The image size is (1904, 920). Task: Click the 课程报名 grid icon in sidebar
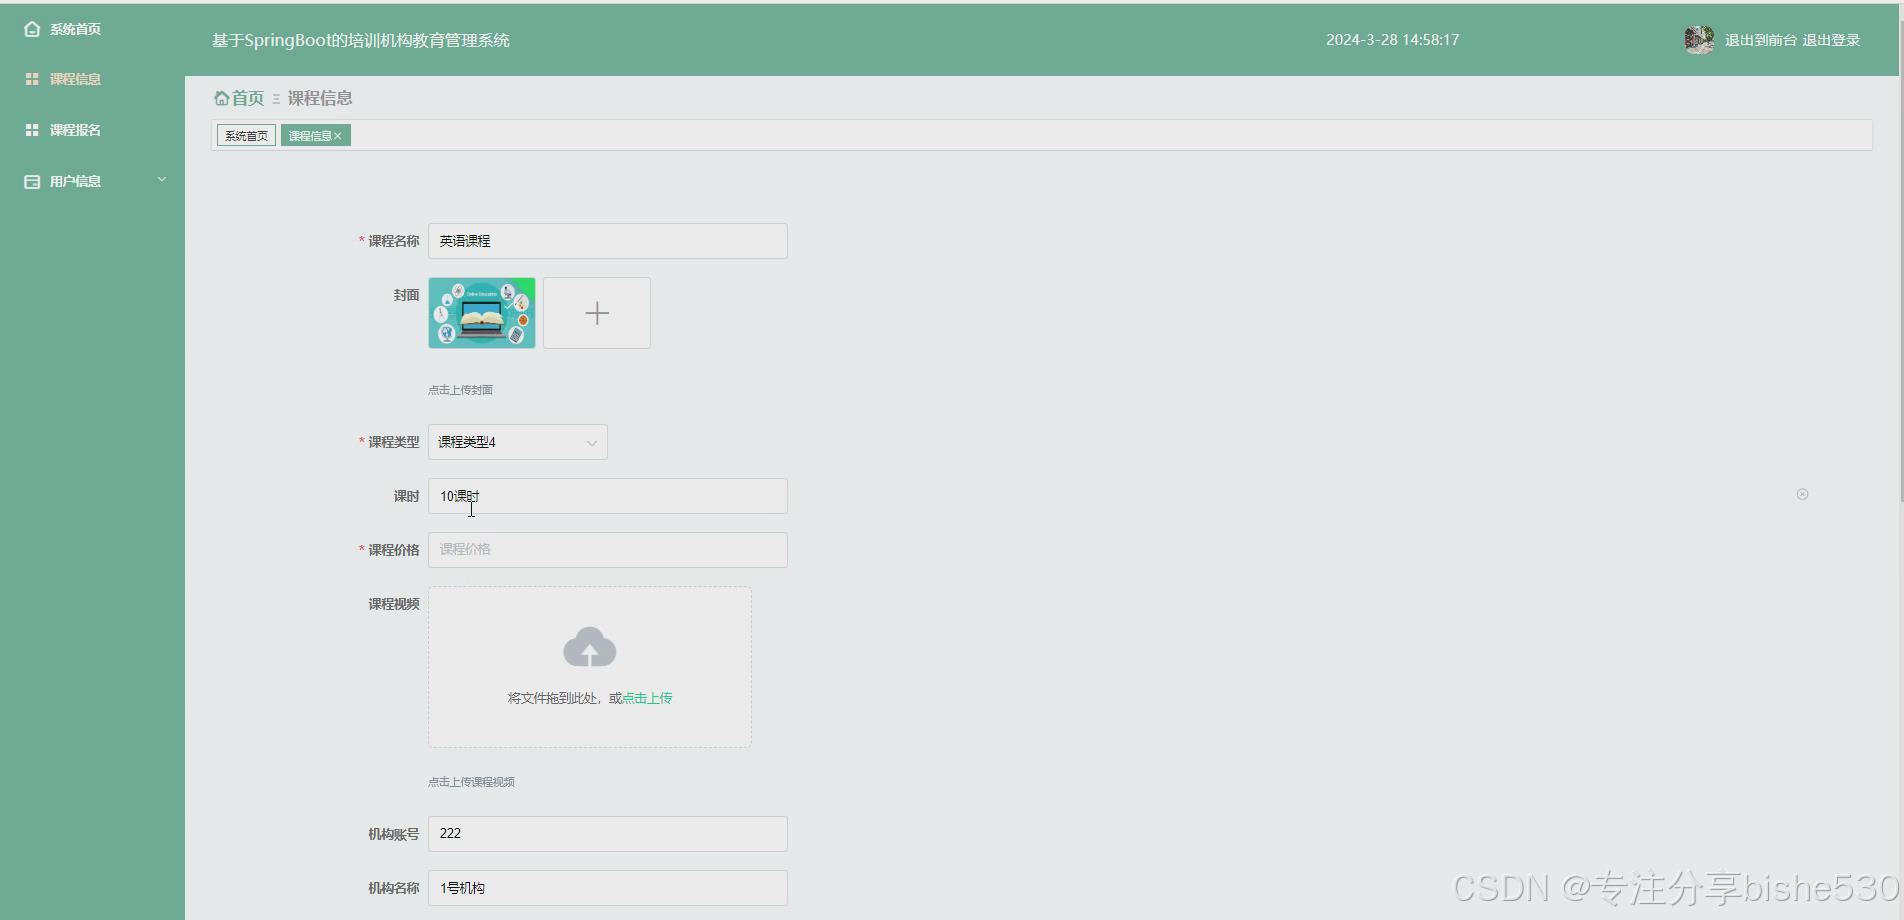click(x=32, y=130)
